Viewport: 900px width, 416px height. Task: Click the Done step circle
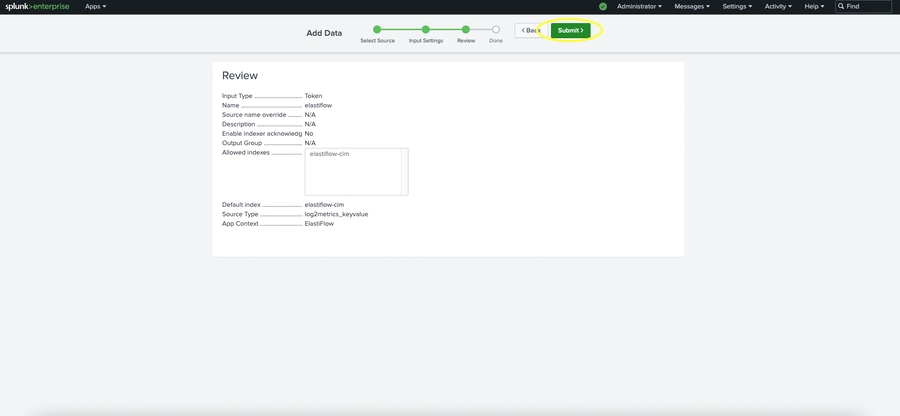tap(496, 30)
